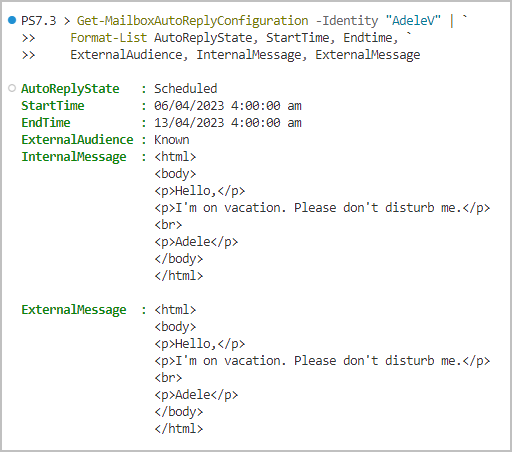Click <p>Adele</p> in ExternalMessage
This screenshot has width=512, height=452.
tap(196, 395)
